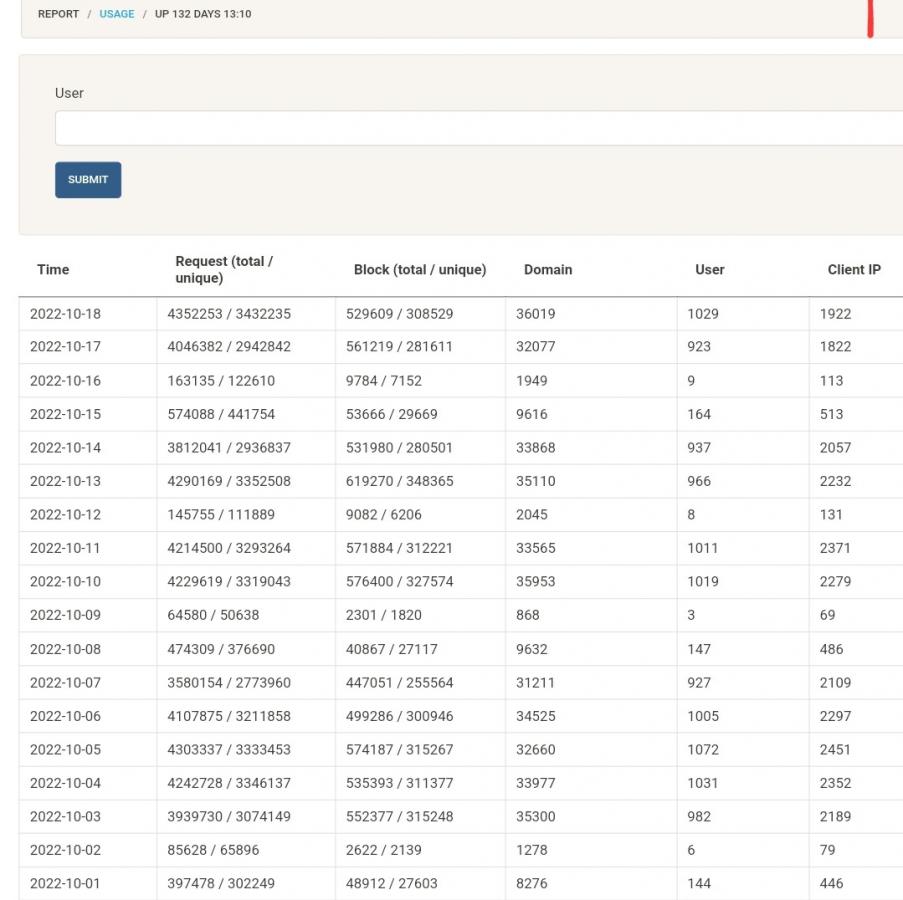Screen dimensions: 903x900
Task: Click request value 163135 / 122610
Action: pos(221,381)
